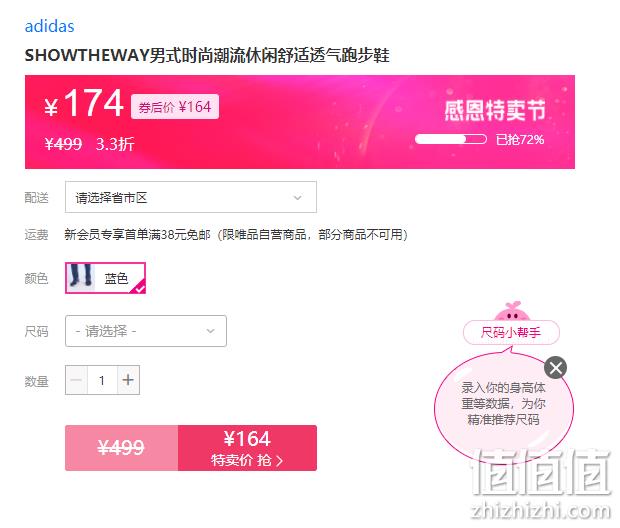620x528 pixels.
Task: Expand the 尺码 size dropdown
Action: tap(146, 331)
